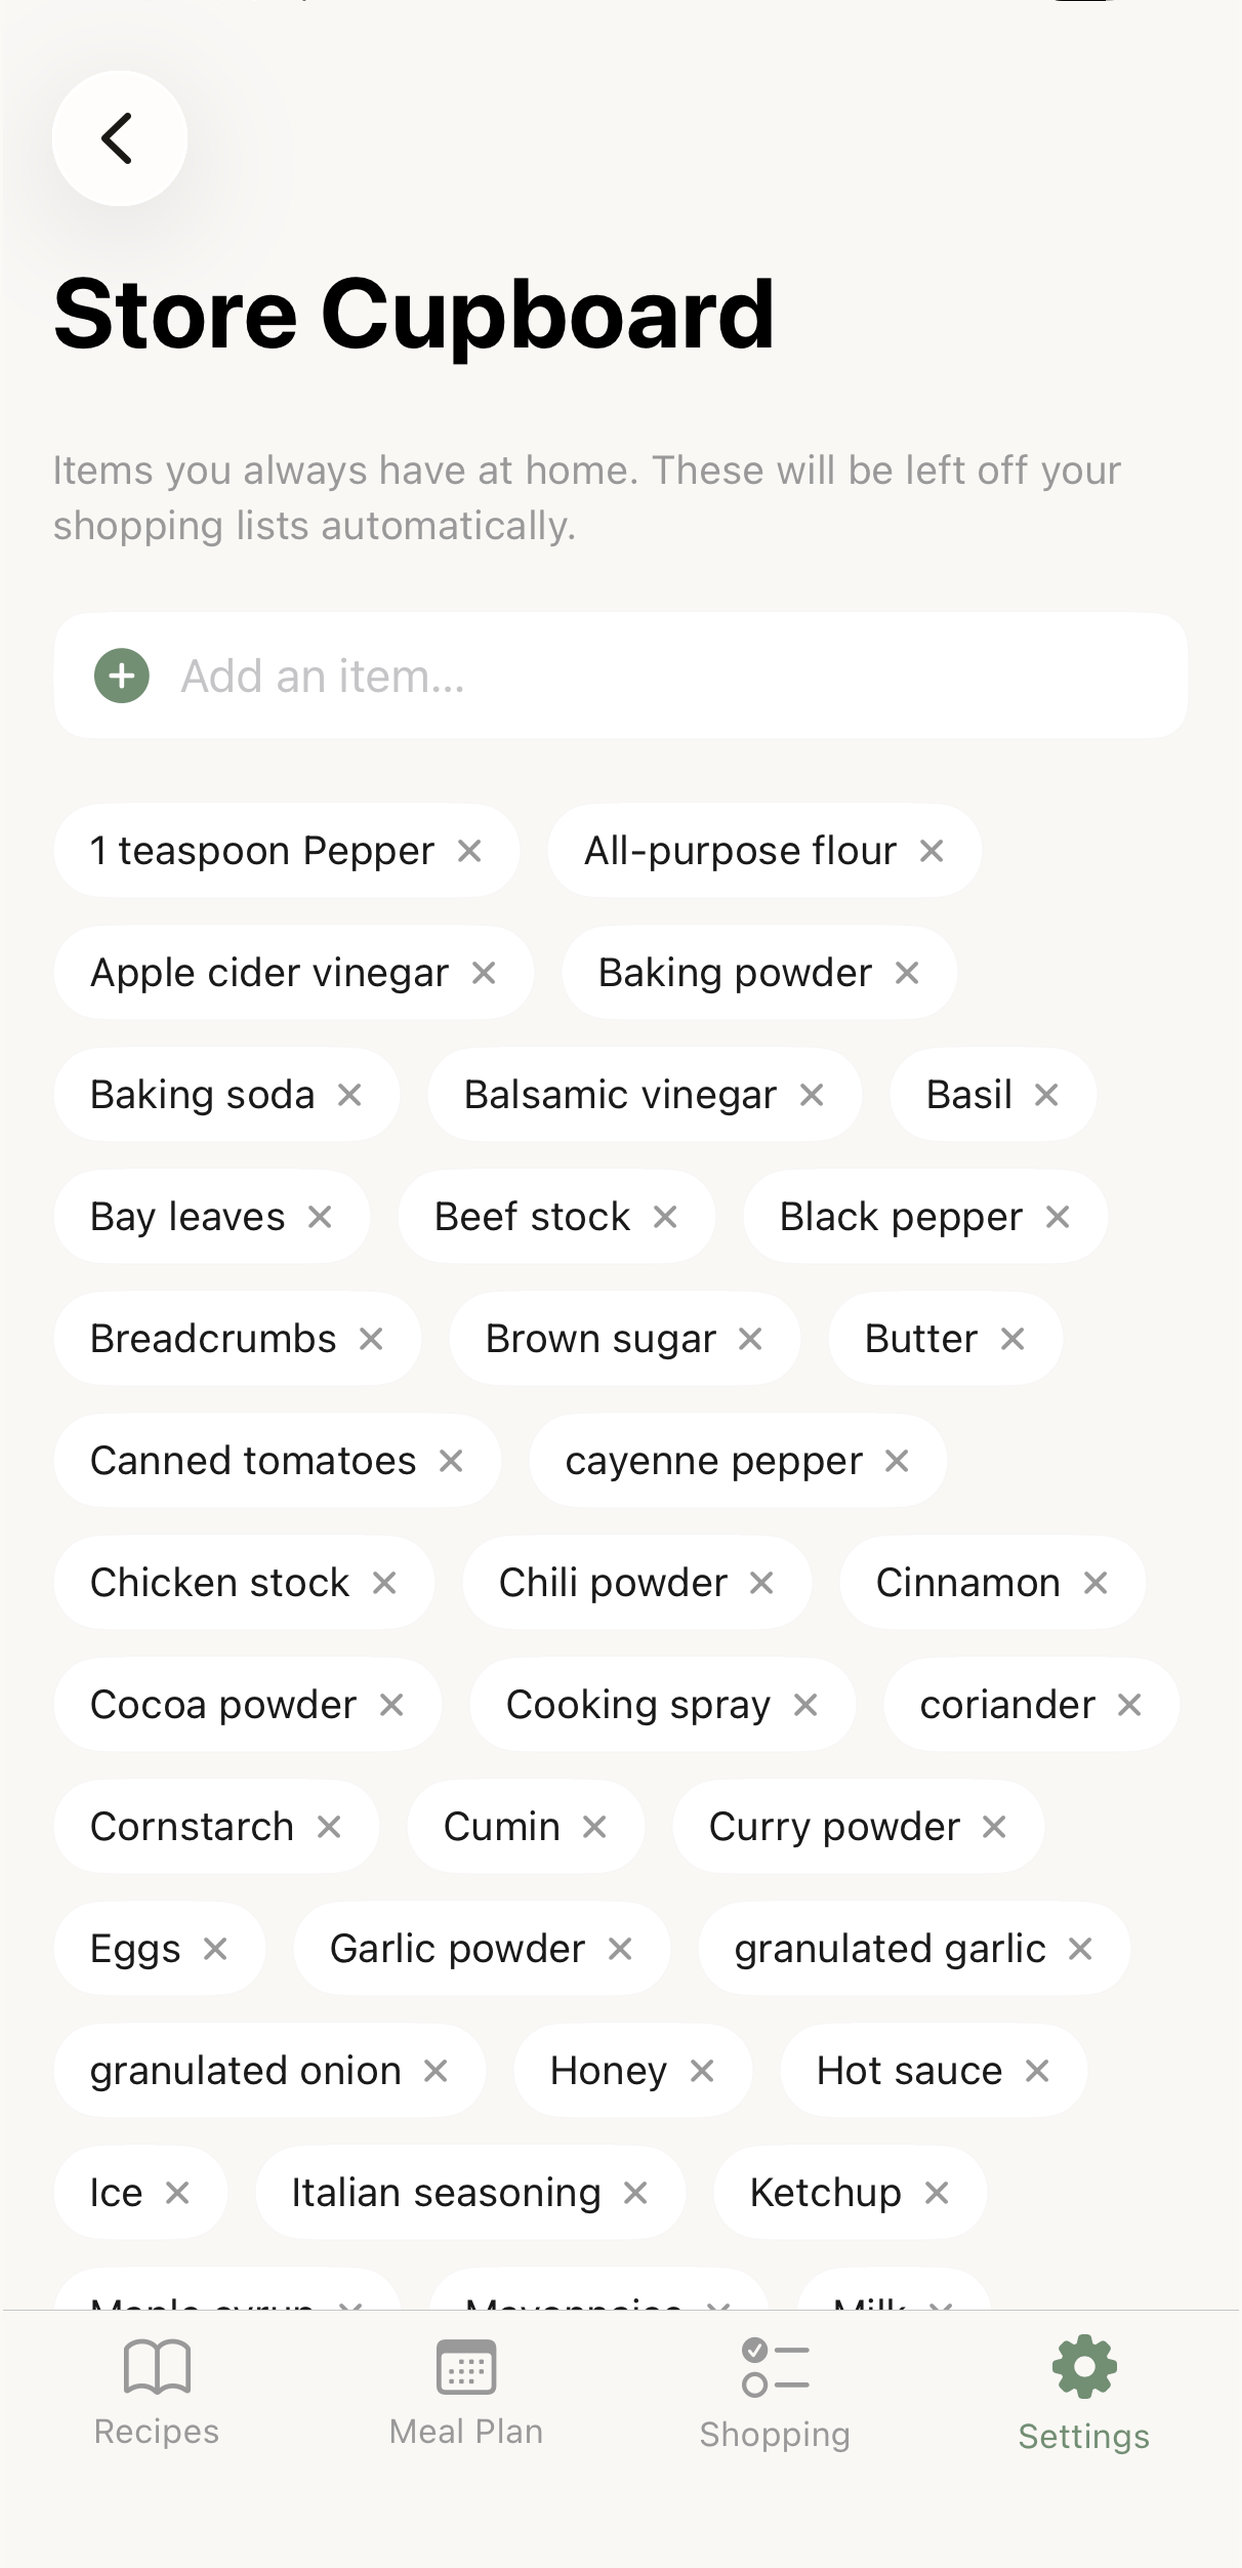
Task: Tap the green plus icon to add item
Action: pyautogui.click(x=121, y=675)
